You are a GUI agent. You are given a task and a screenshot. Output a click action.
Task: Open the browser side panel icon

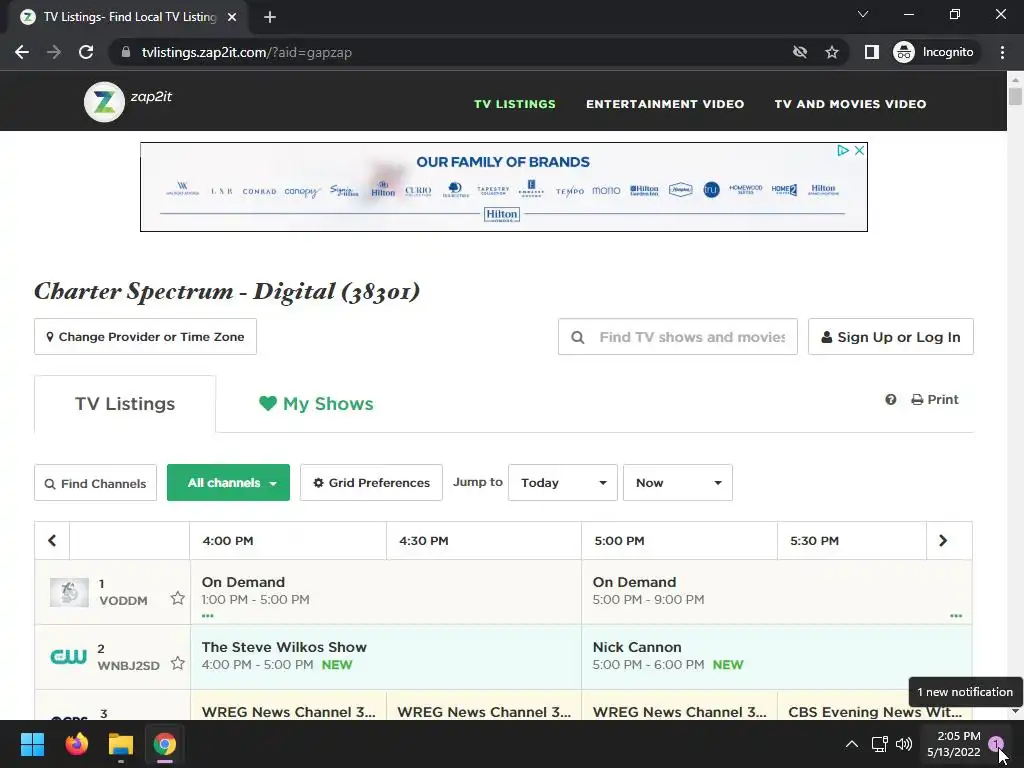tap(871, 52)
